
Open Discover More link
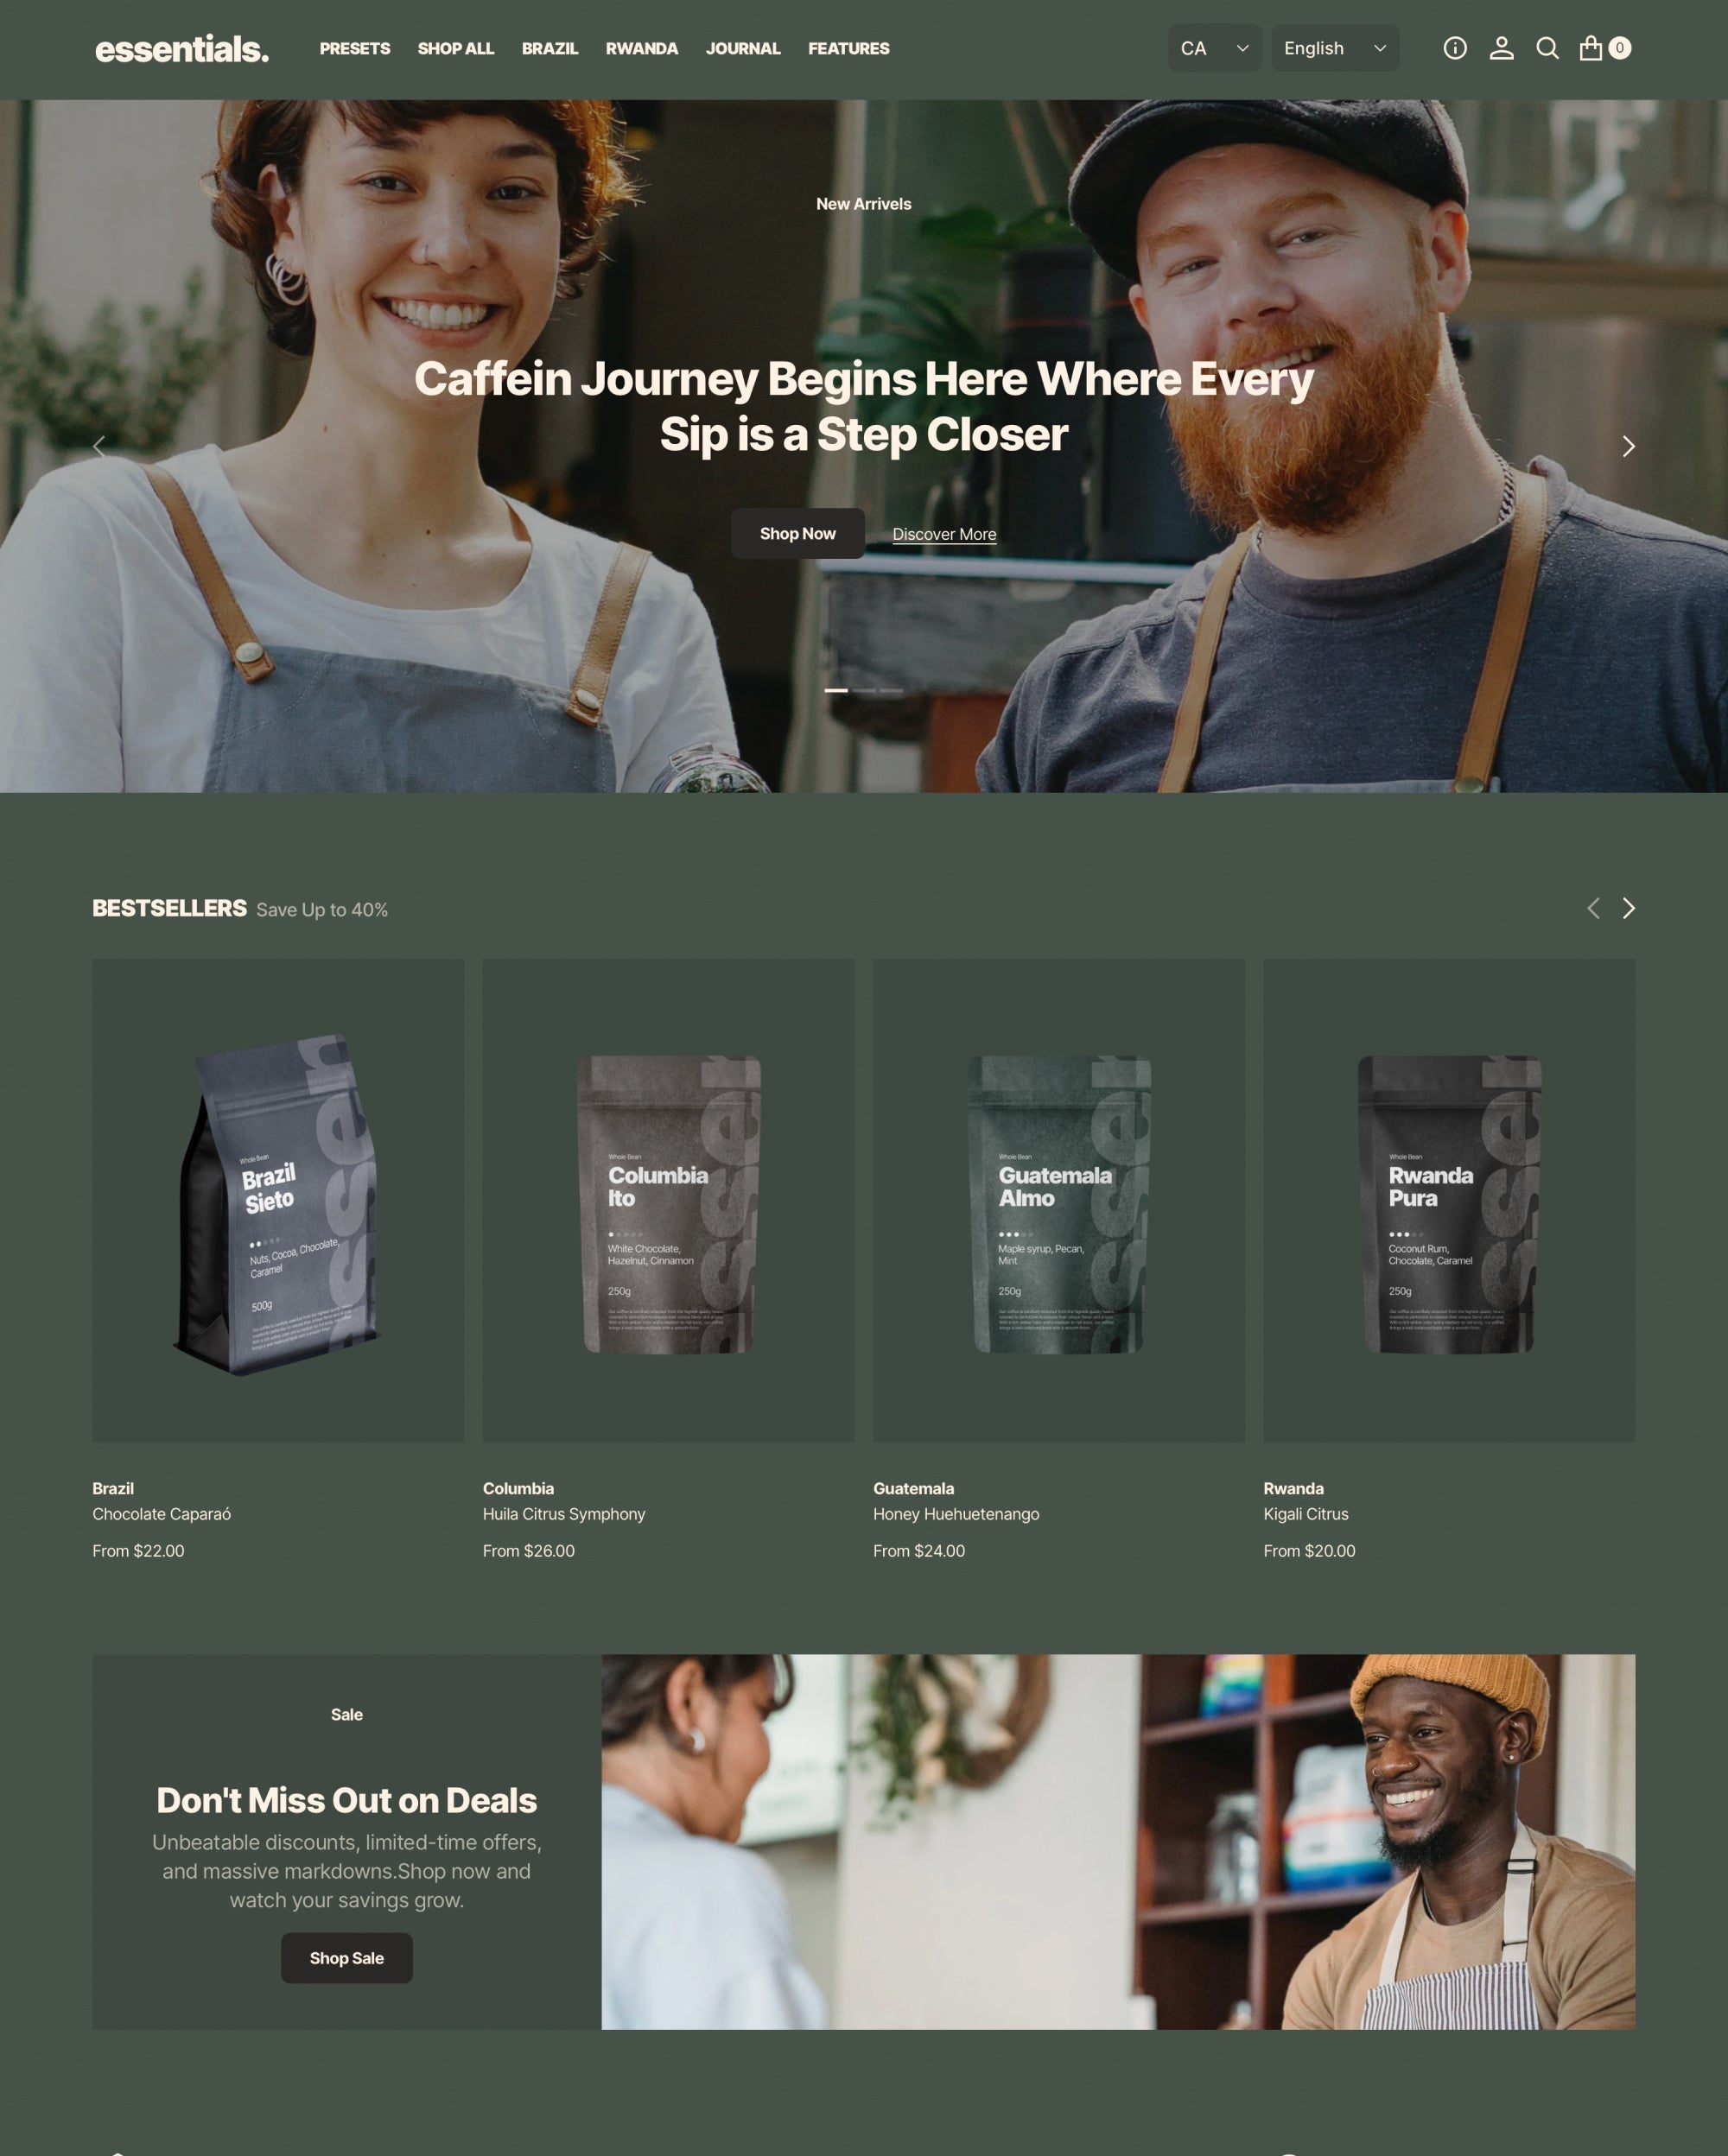click(943, 532)
